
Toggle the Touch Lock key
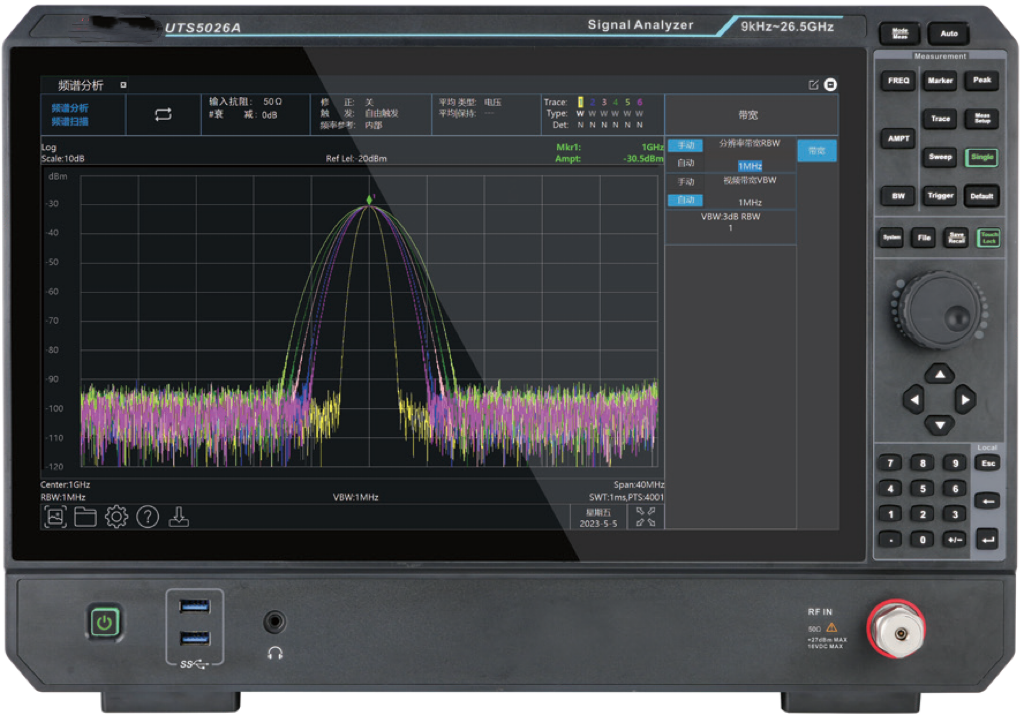pos(988,238)
